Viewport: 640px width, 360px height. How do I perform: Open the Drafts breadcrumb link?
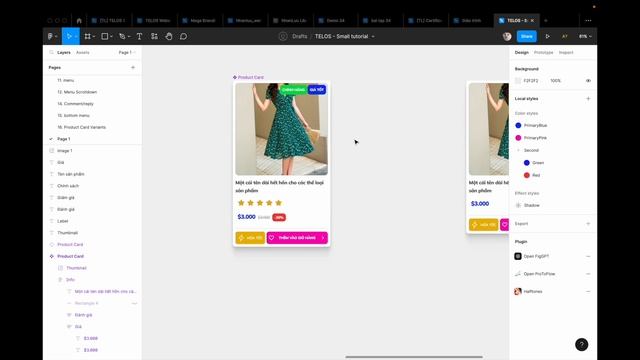click(300, 36)
